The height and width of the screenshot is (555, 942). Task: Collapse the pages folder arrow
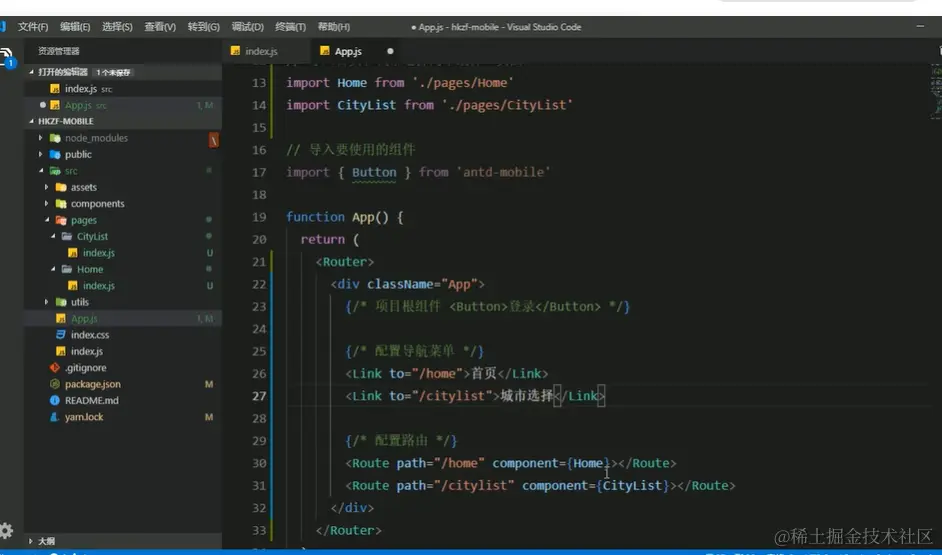47,220
